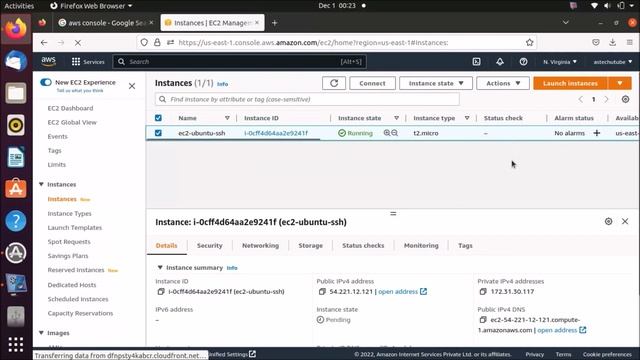
Task: Switch to Storage tab
Action: point(310,245)
